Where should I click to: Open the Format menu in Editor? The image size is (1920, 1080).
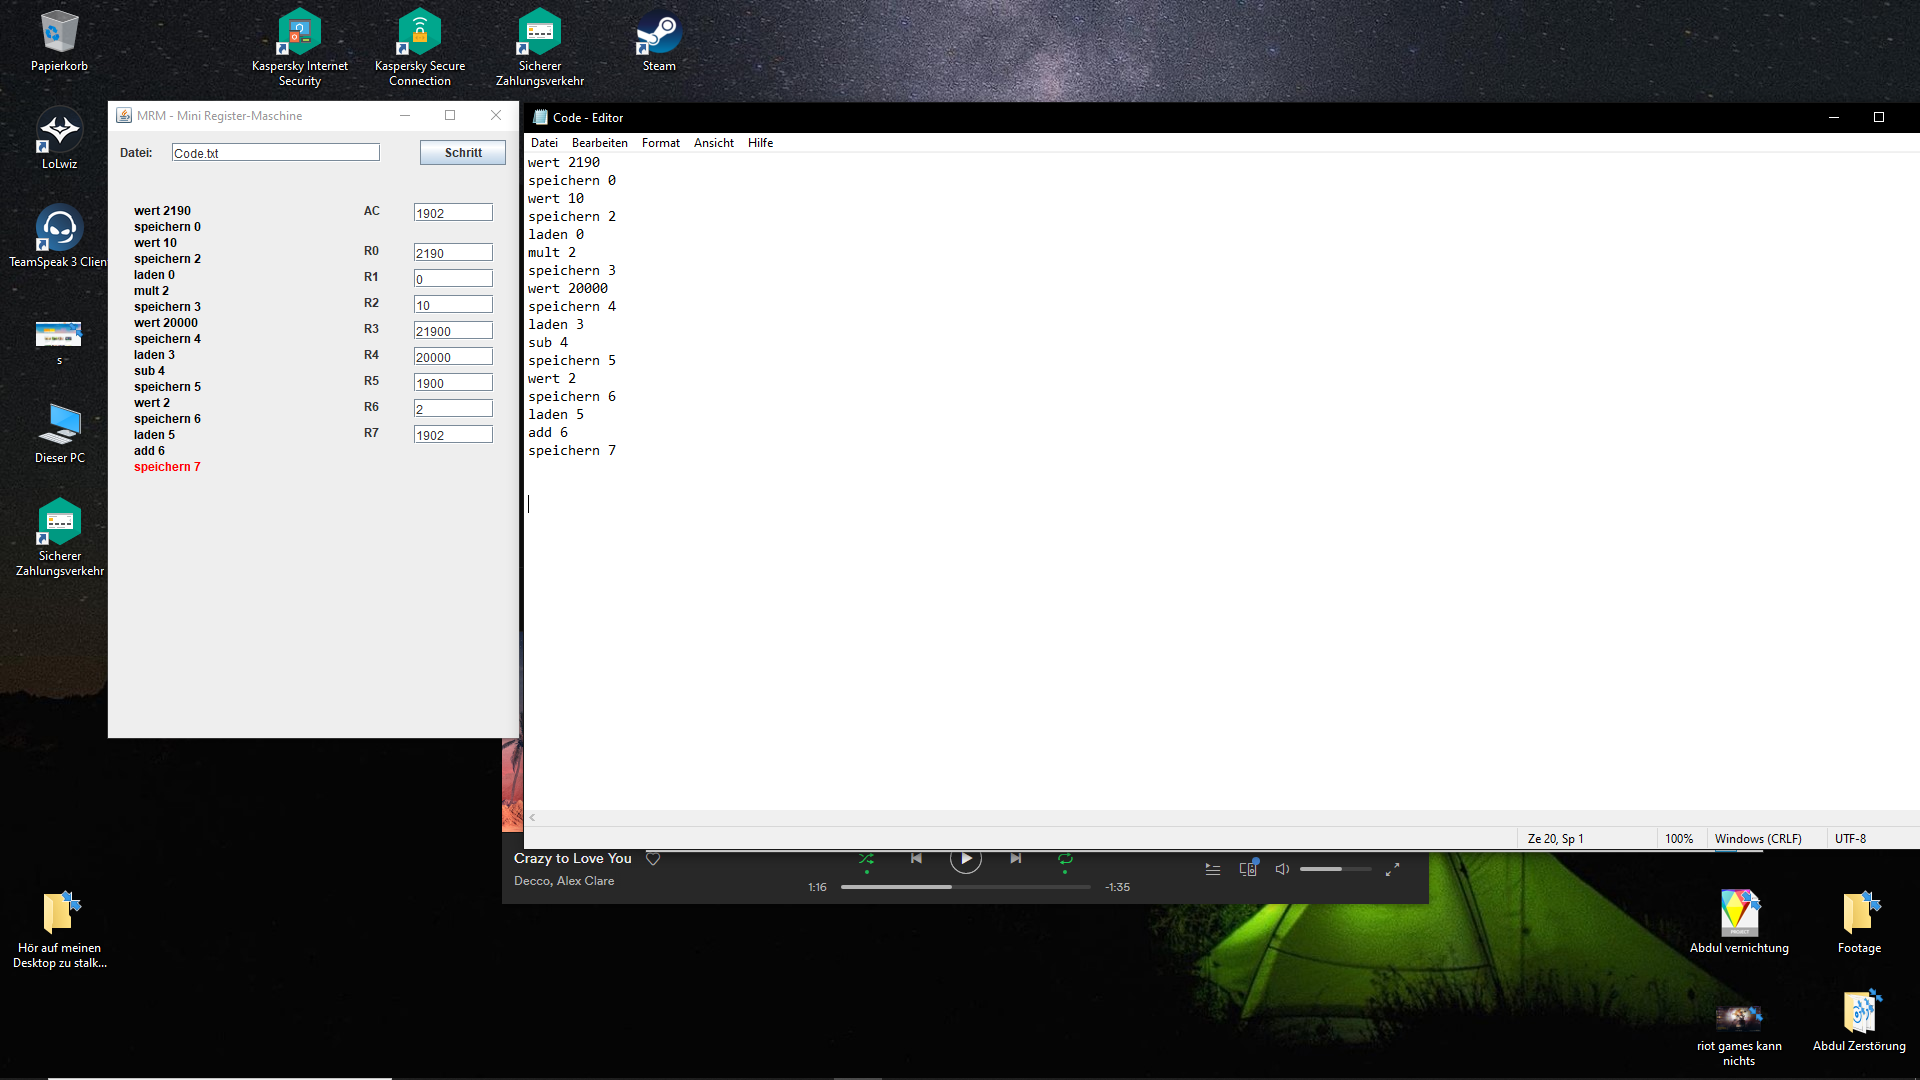coord(661,143)
